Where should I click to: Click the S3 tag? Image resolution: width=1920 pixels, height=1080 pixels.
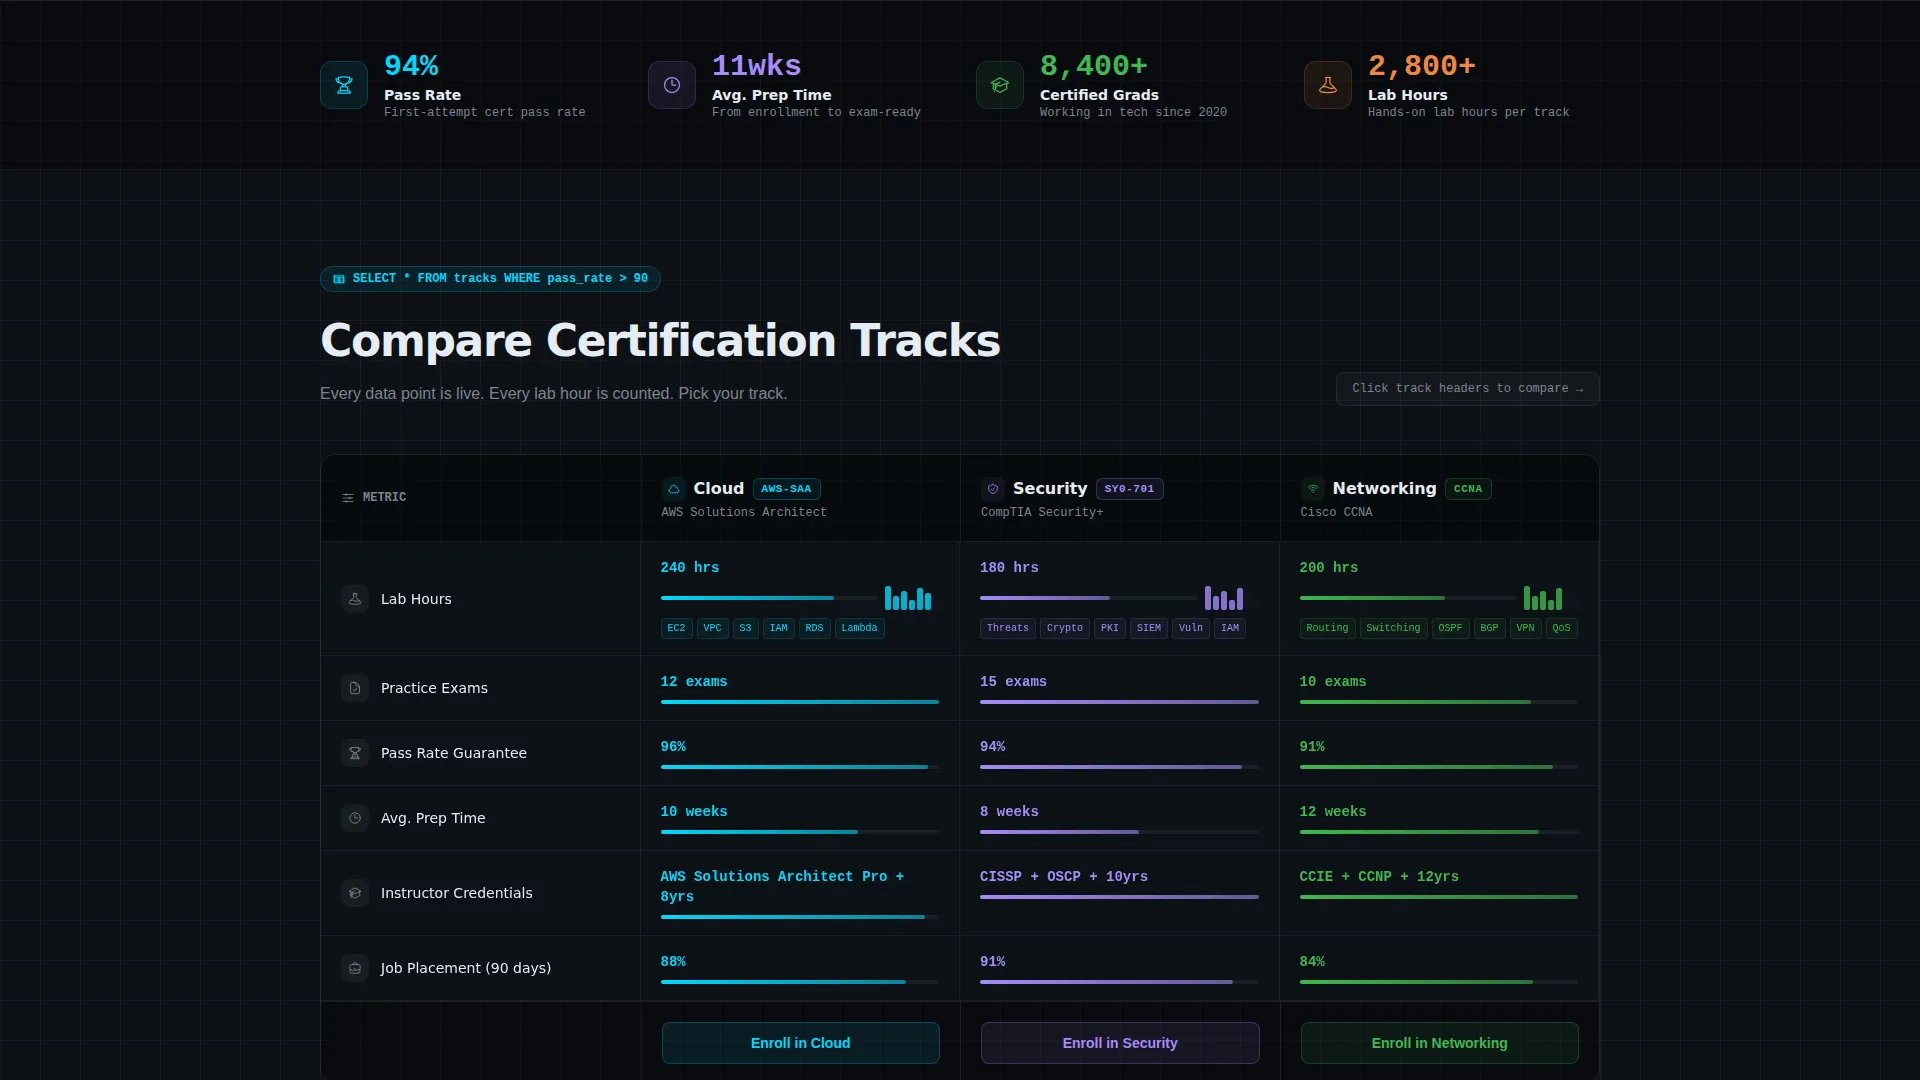tap(745, 628)
